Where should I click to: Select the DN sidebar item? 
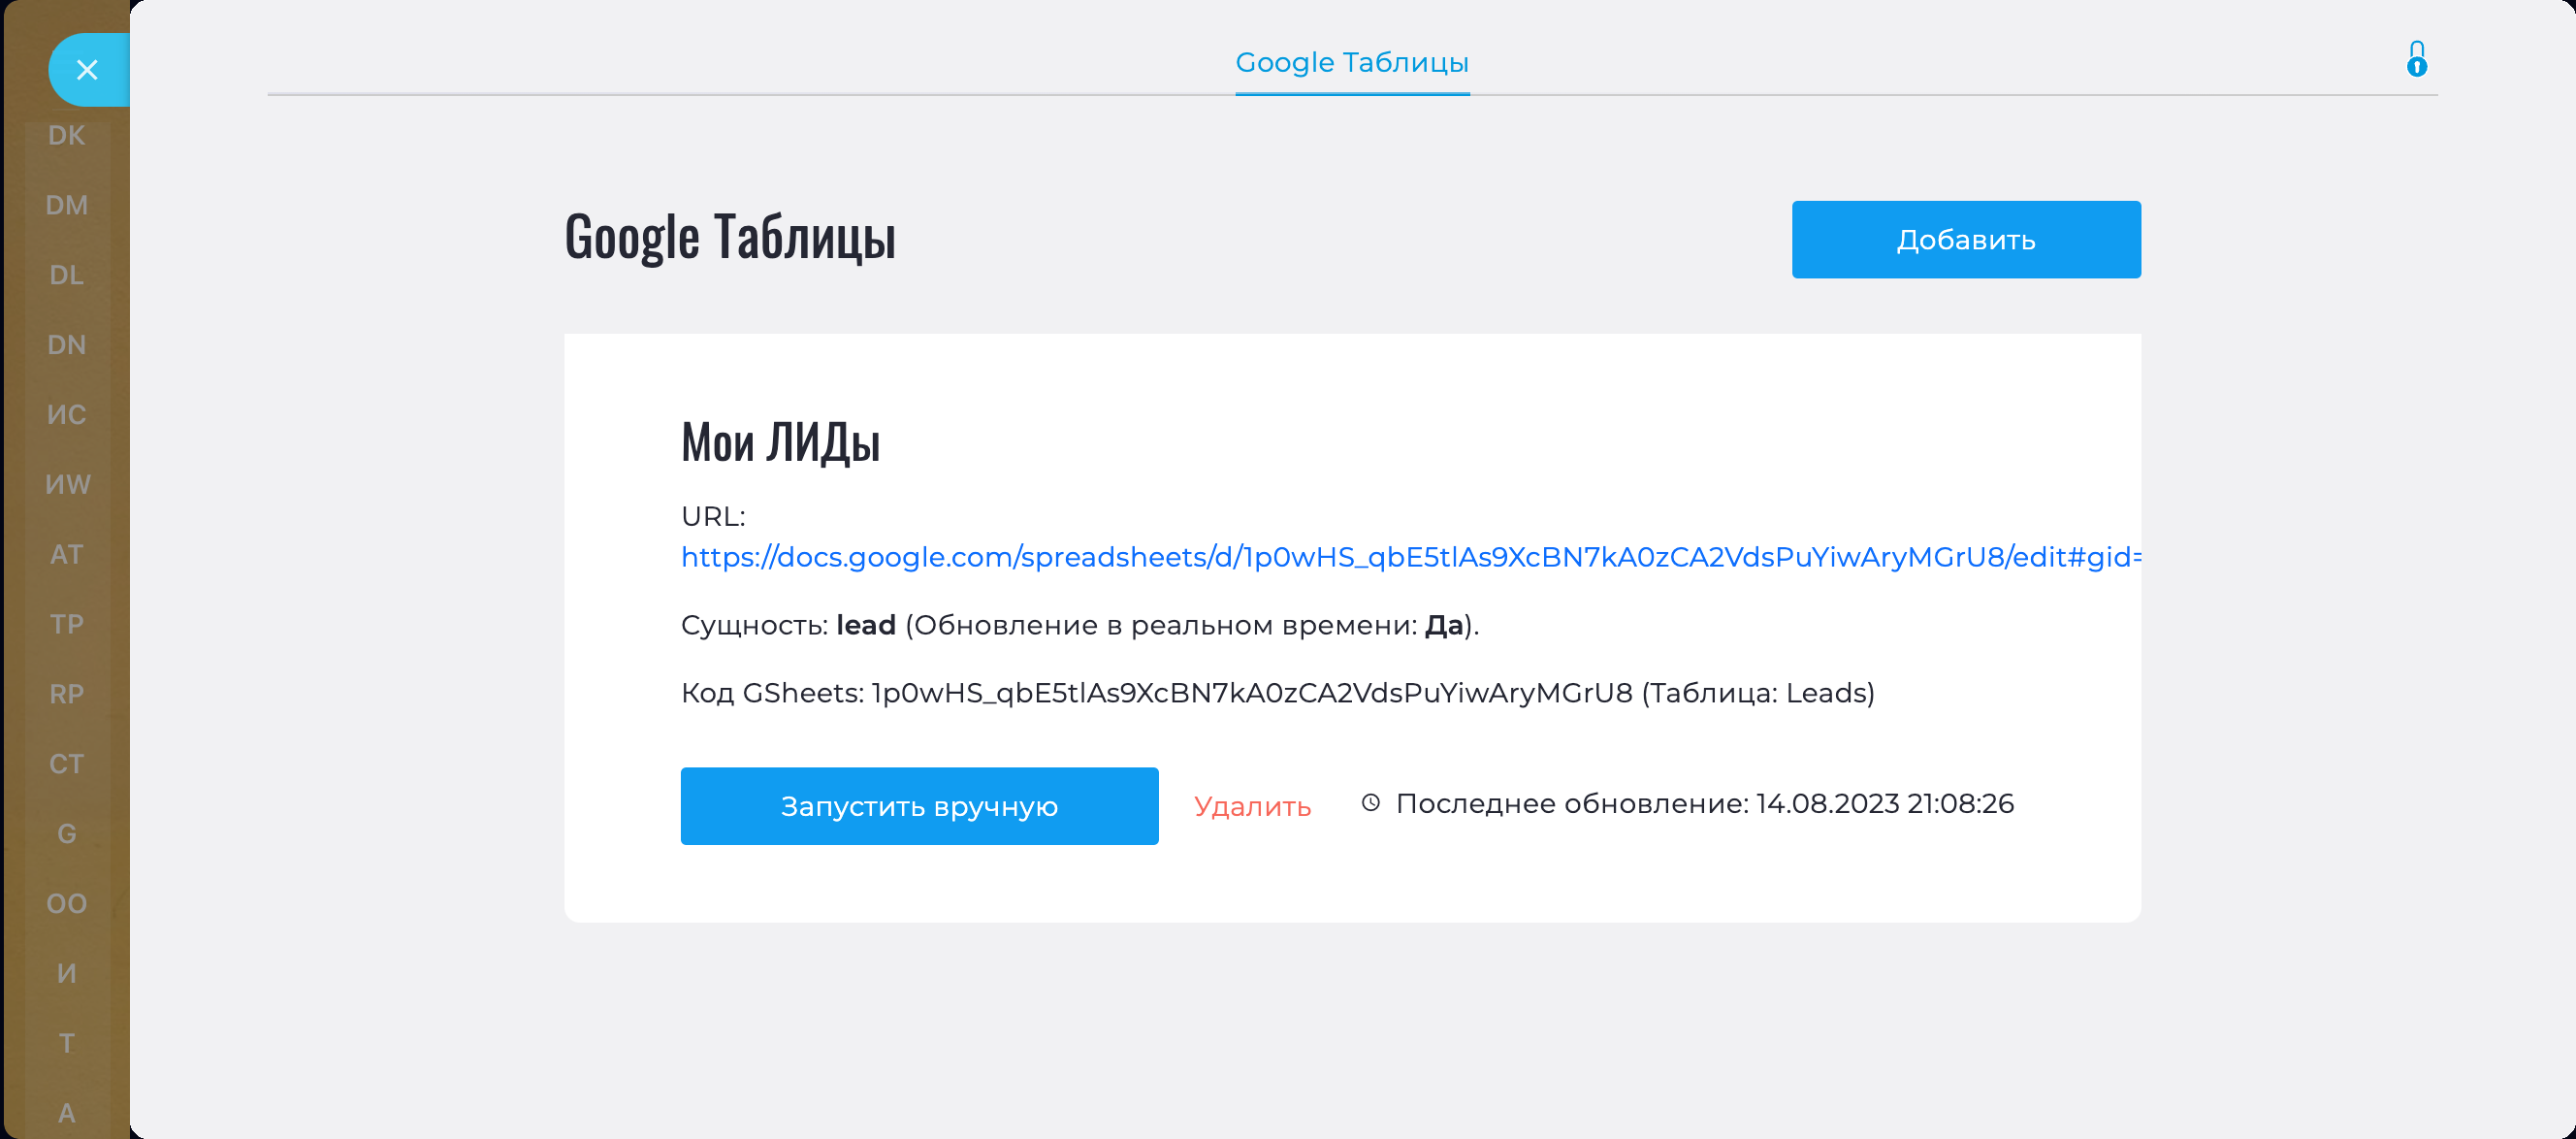(67, 345)
